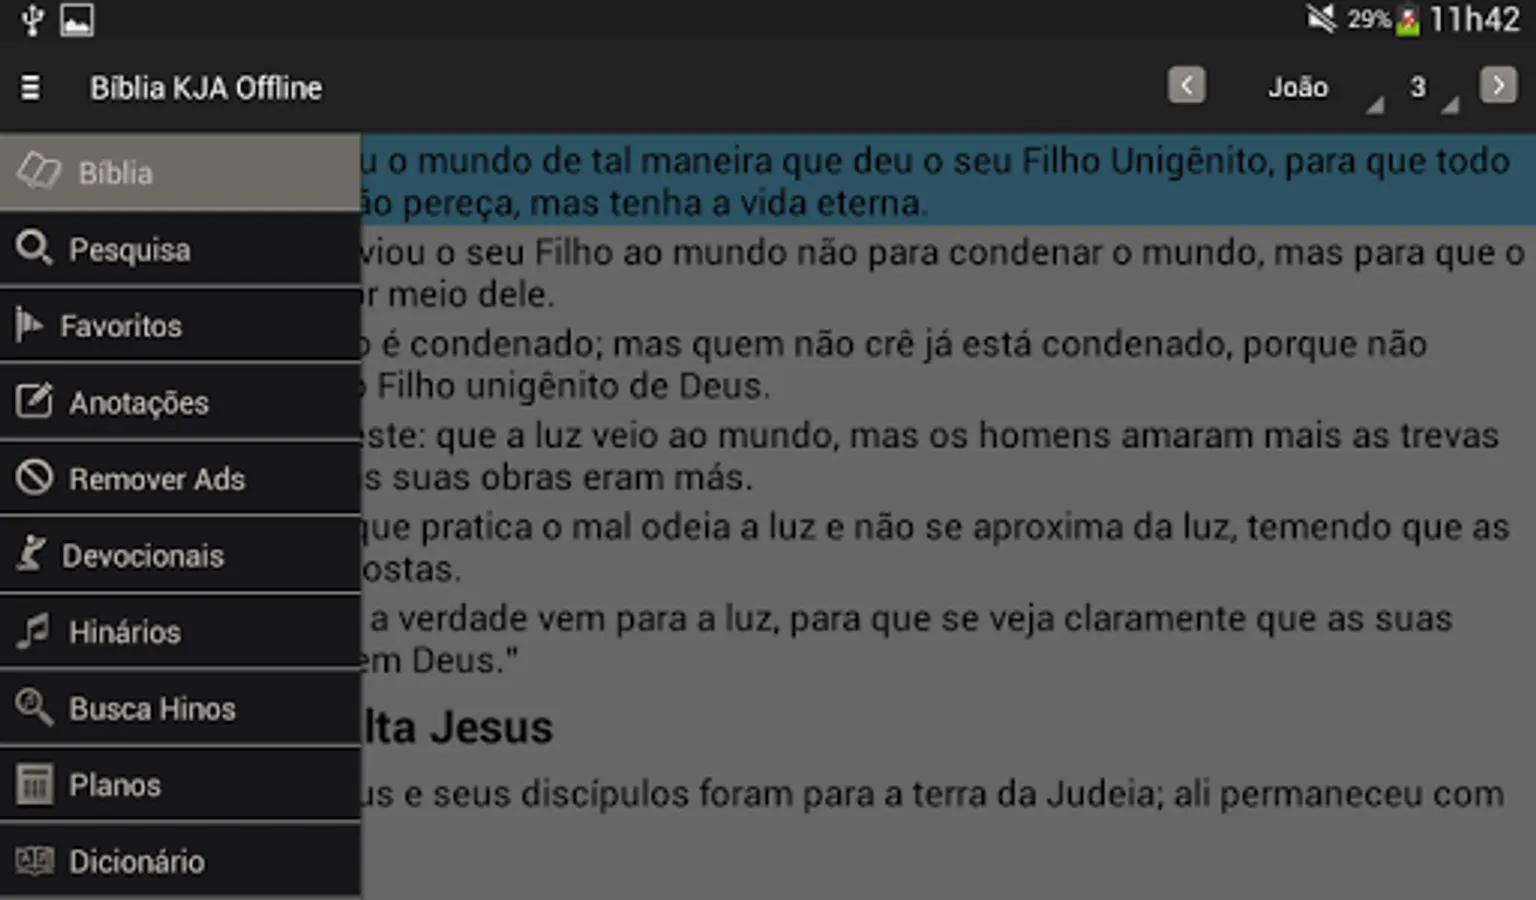Go to the next chapter arrow
1536x900 pixels.
pos(1498,85)
